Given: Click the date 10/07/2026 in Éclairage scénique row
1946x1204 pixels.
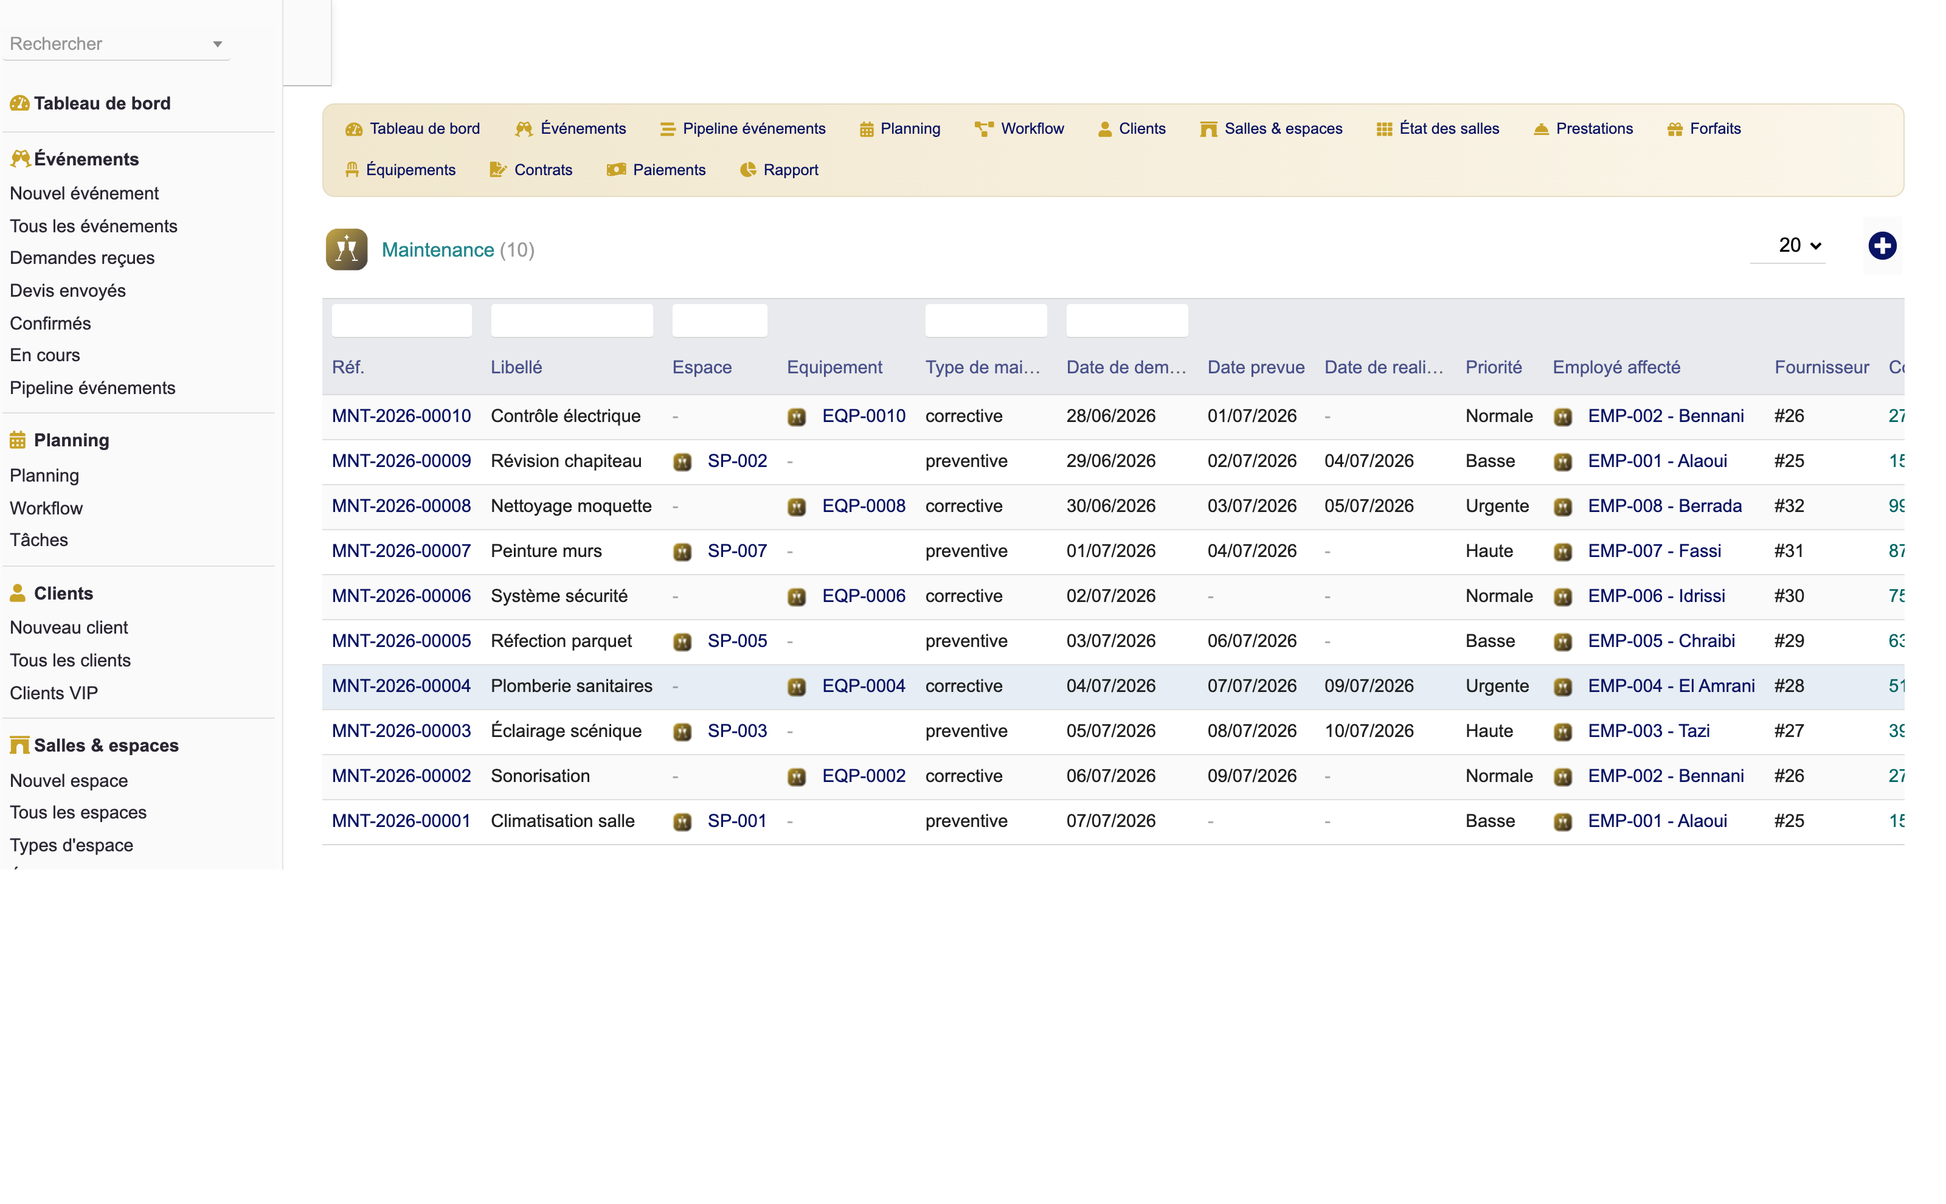Looking at the screenshot, I should (x=1369, y=731).
